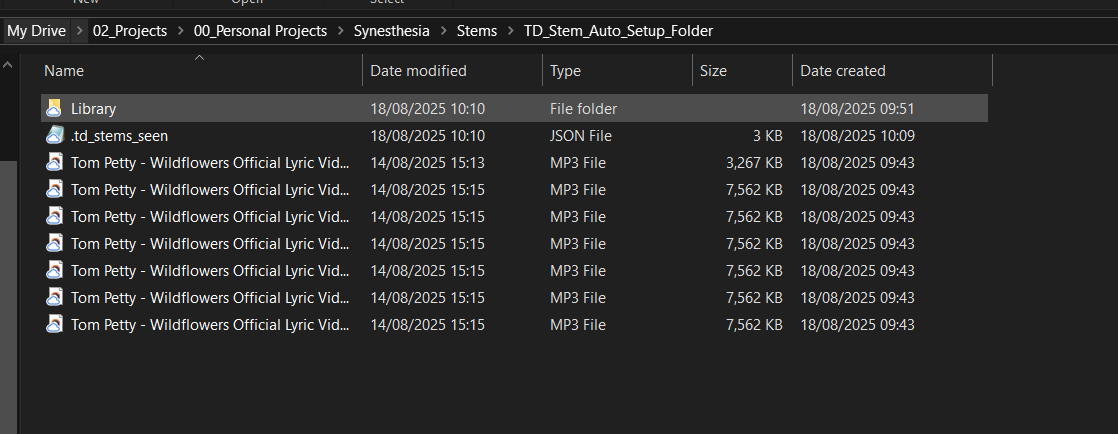1118x434 pixels.
Task: Expand the chevron after Stems breadcrumb
Action: tap(510, 31)
